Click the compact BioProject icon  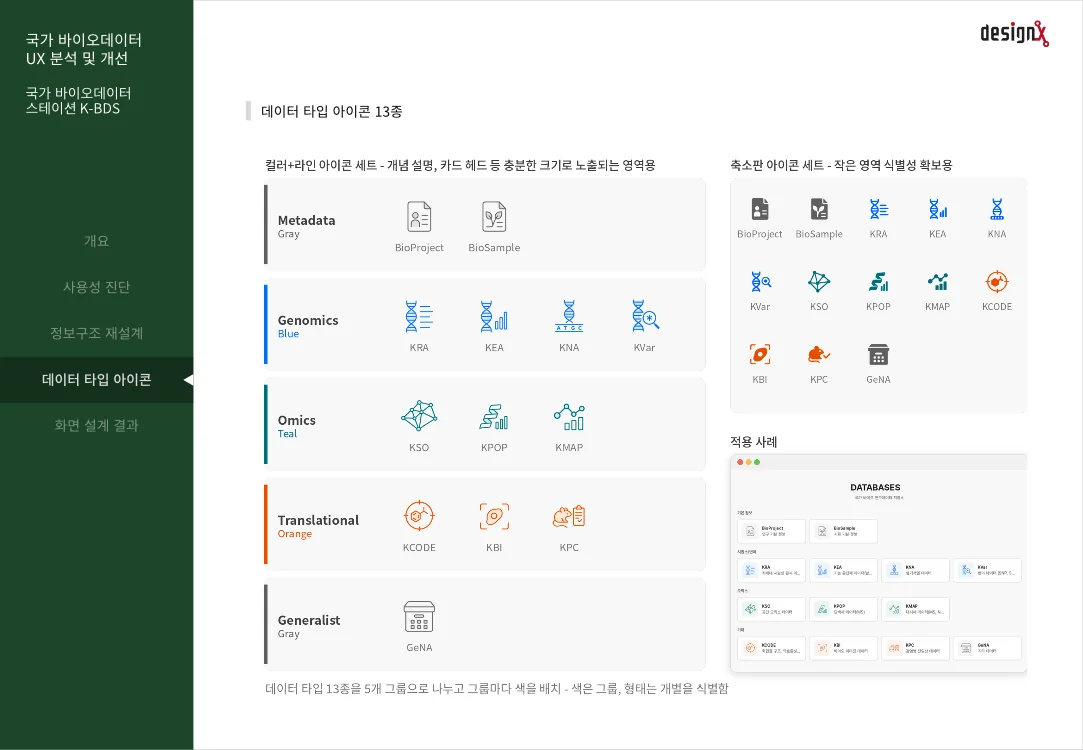[x=760, y=209]
